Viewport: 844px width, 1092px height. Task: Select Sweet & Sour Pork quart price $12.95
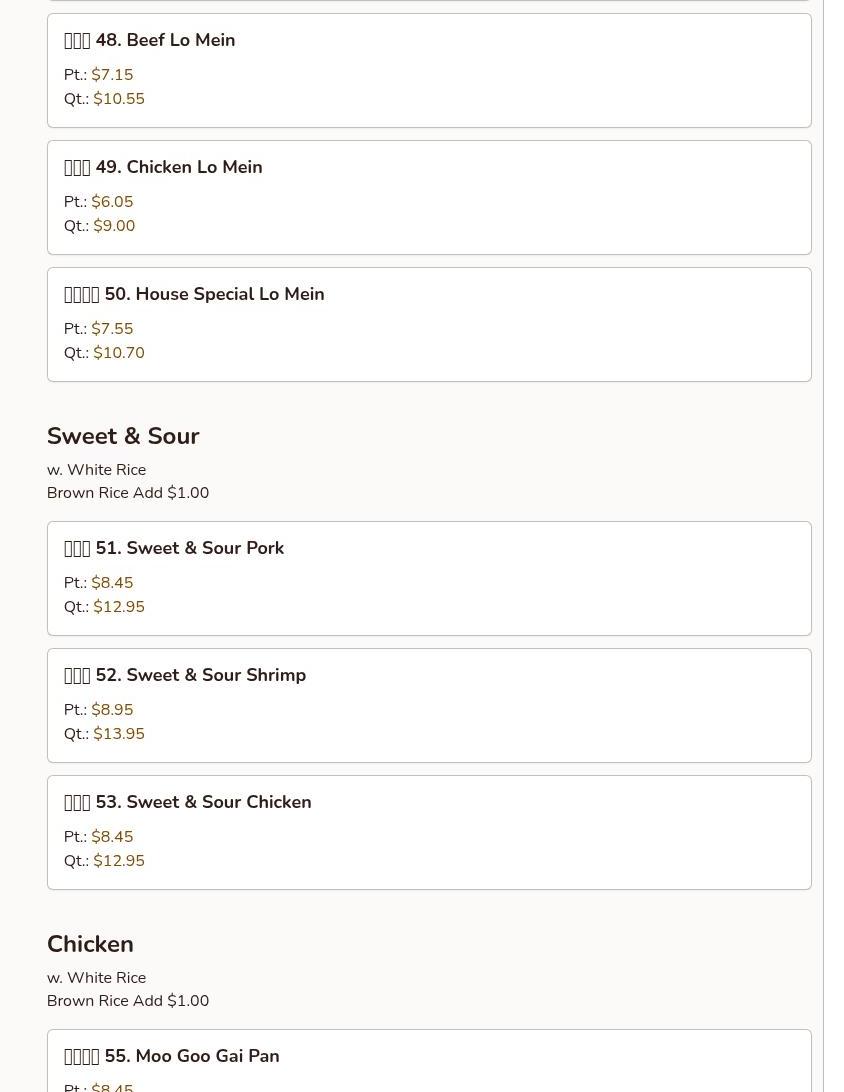[119, 607]
